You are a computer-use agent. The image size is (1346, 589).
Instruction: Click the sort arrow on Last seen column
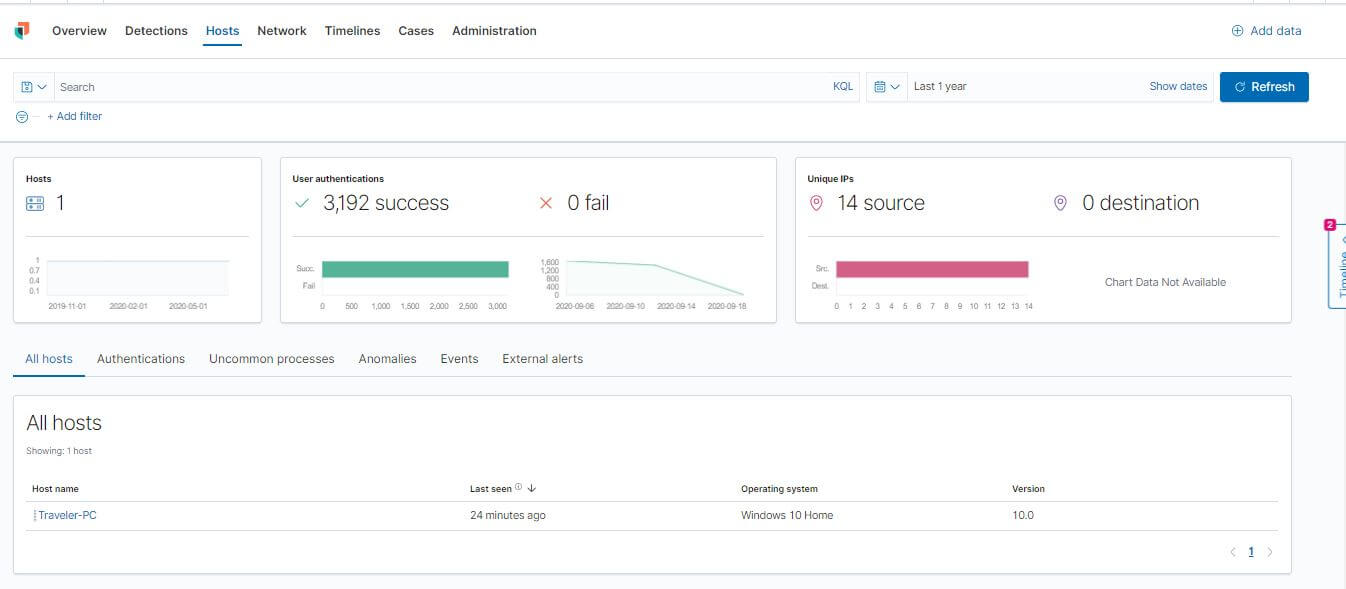530,489
